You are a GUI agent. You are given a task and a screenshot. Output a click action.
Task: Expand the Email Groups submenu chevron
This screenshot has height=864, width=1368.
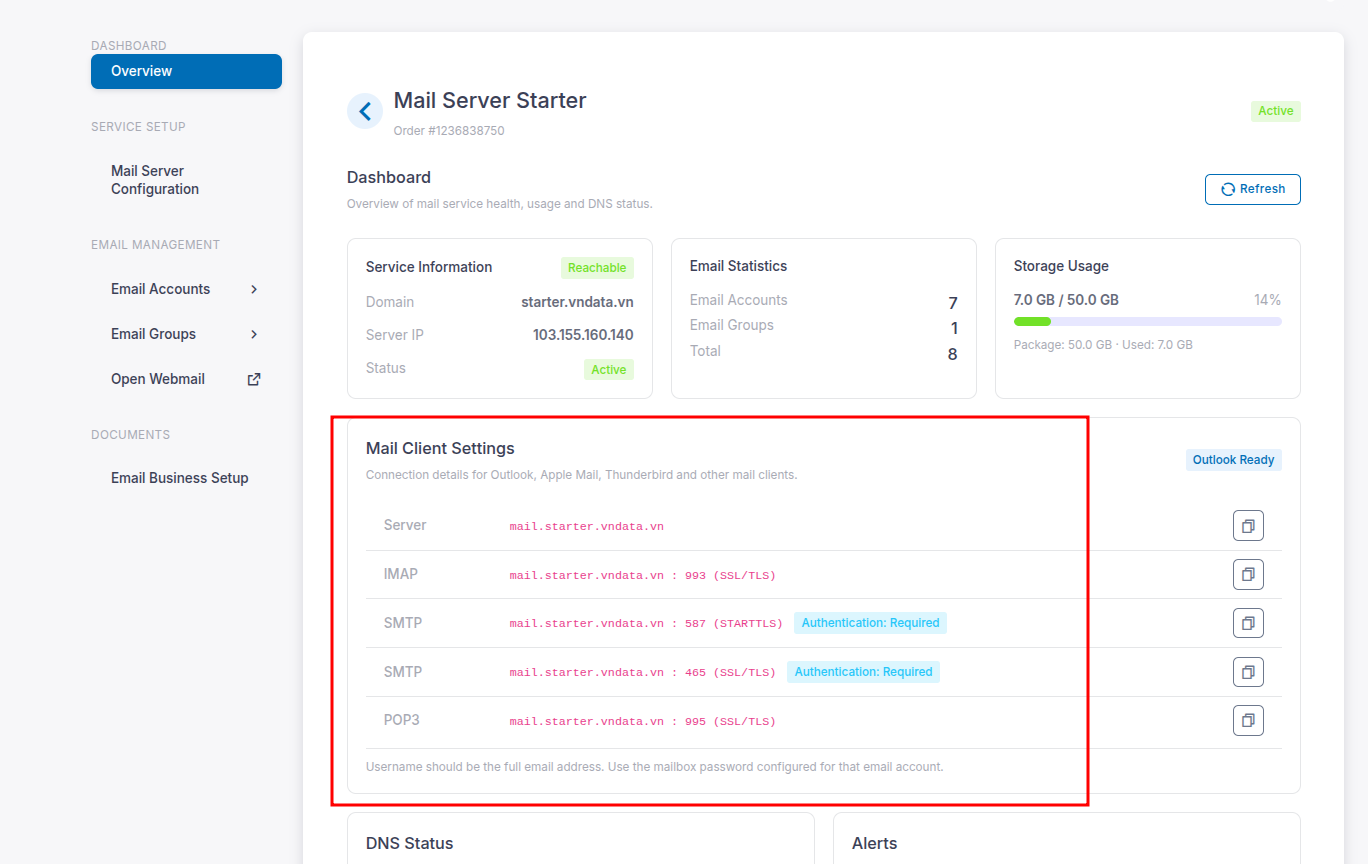coord(254,334)
